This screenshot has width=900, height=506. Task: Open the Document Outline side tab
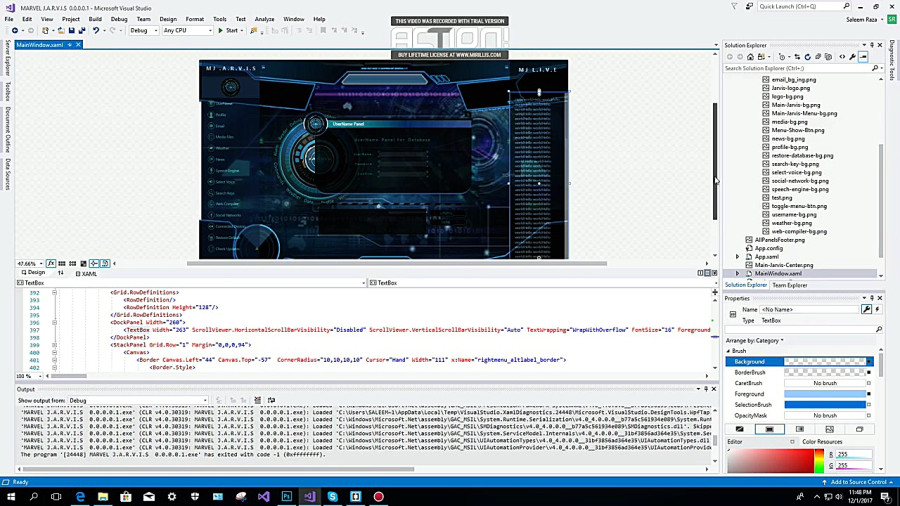tap(7, 129)
